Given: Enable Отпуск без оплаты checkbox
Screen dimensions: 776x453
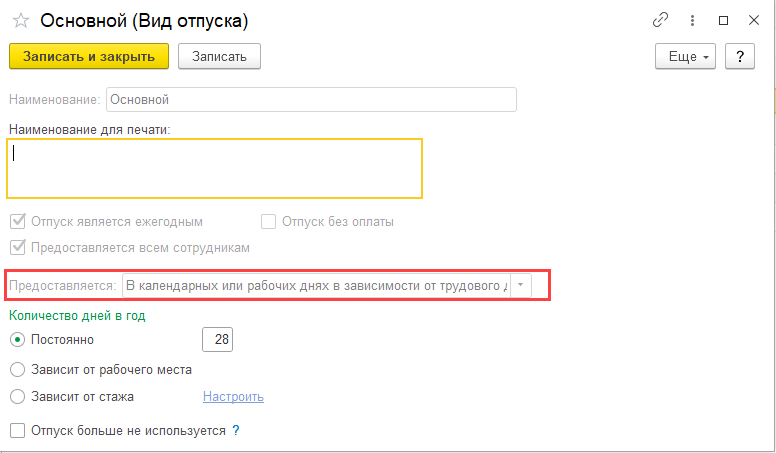Looking at the screenshot, I should (268, 222).
